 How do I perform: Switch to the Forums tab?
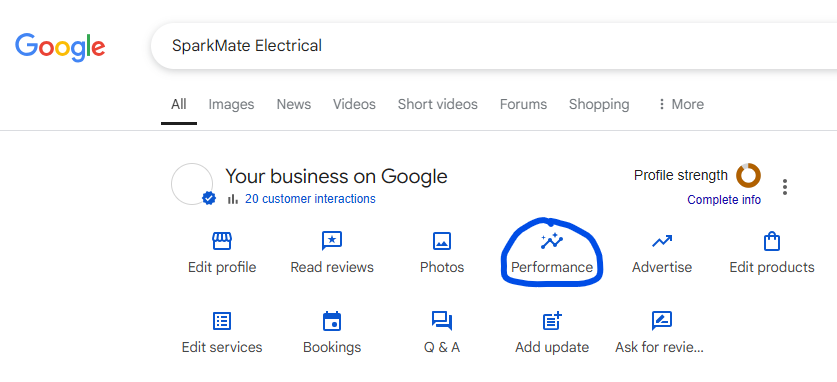[523, 104]
